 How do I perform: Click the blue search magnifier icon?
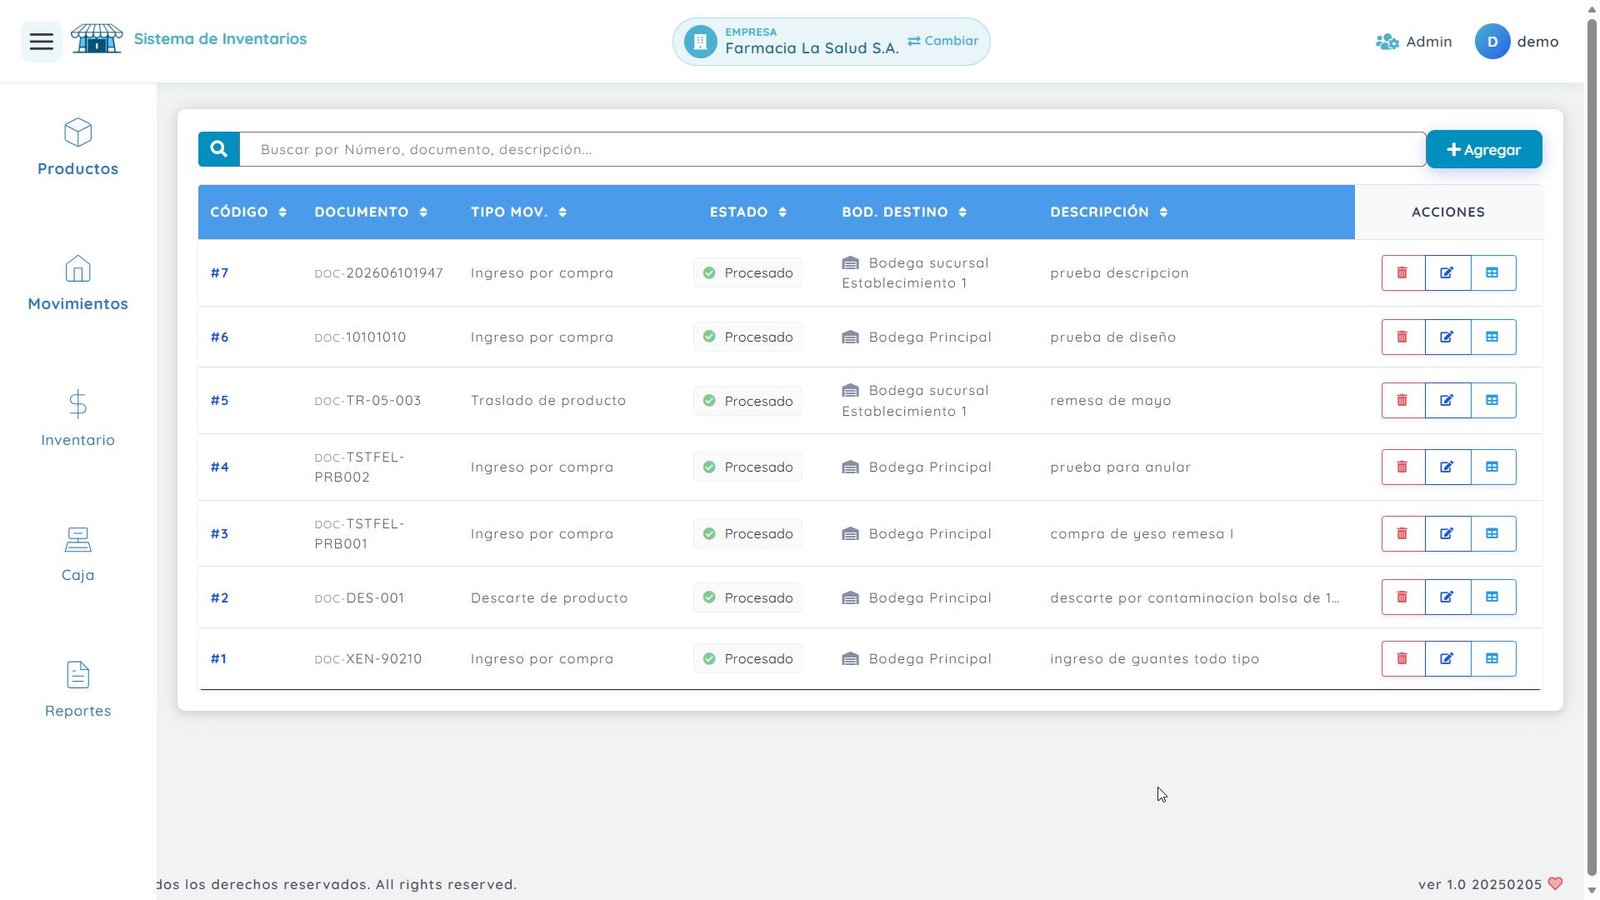click(219, 149)
